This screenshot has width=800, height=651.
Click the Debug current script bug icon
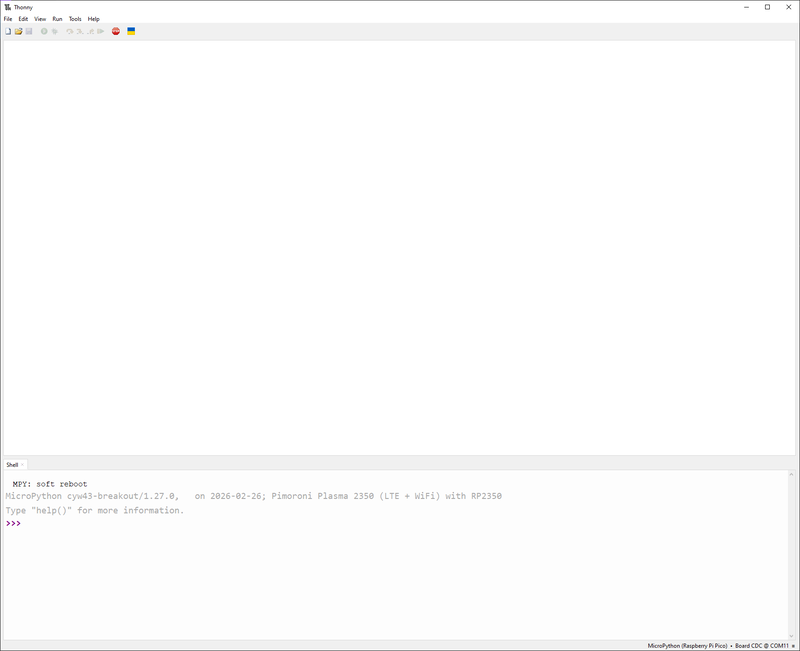(55, 31)
